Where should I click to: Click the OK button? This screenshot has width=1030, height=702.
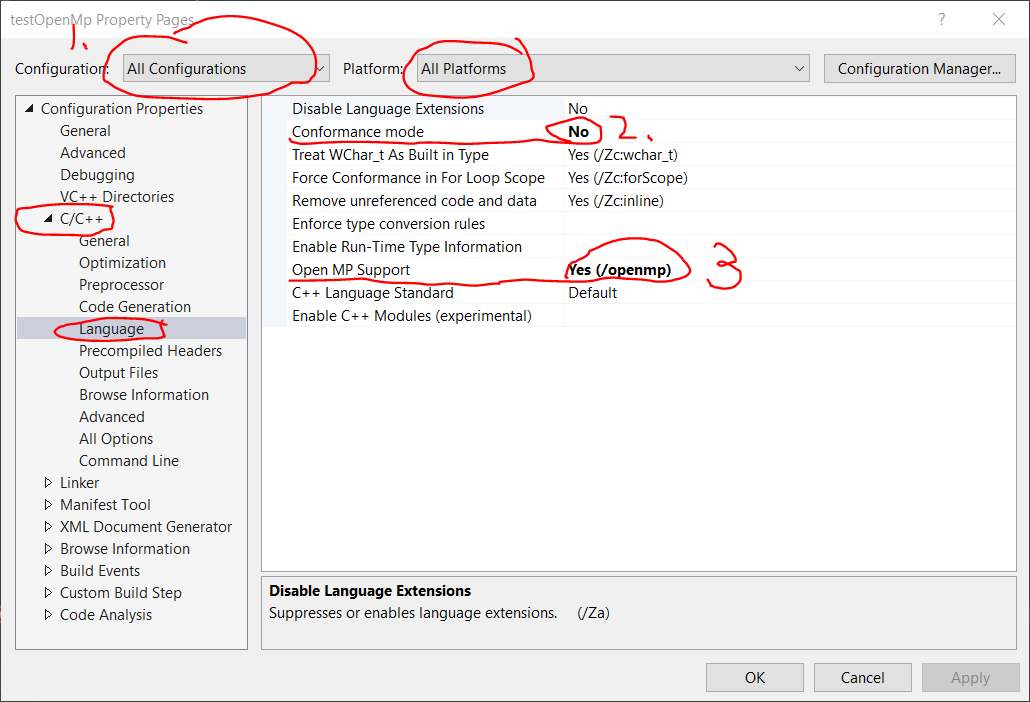pyautogui.click(x=754, y=677)
